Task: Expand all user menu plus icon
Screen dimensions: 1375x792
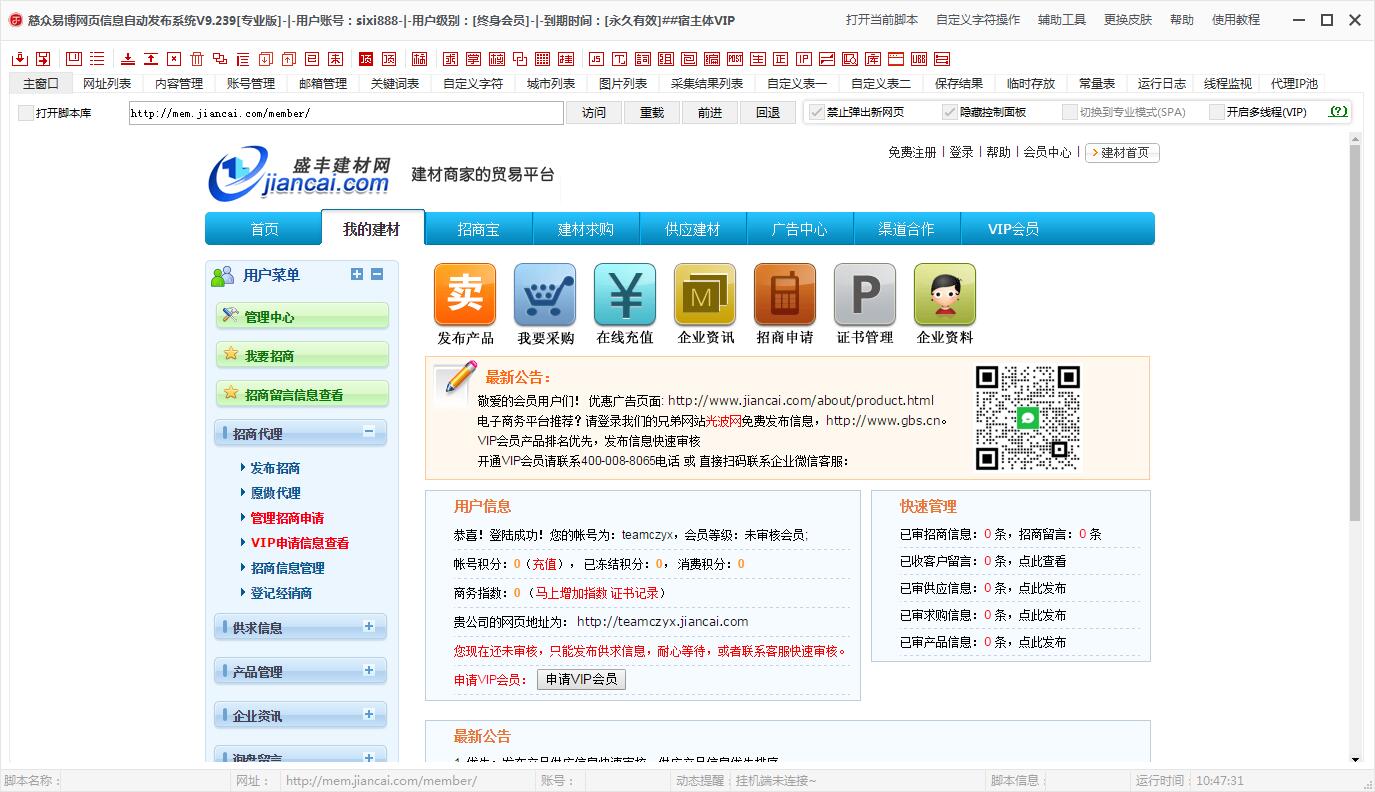Action: click(x=357, y=274)
